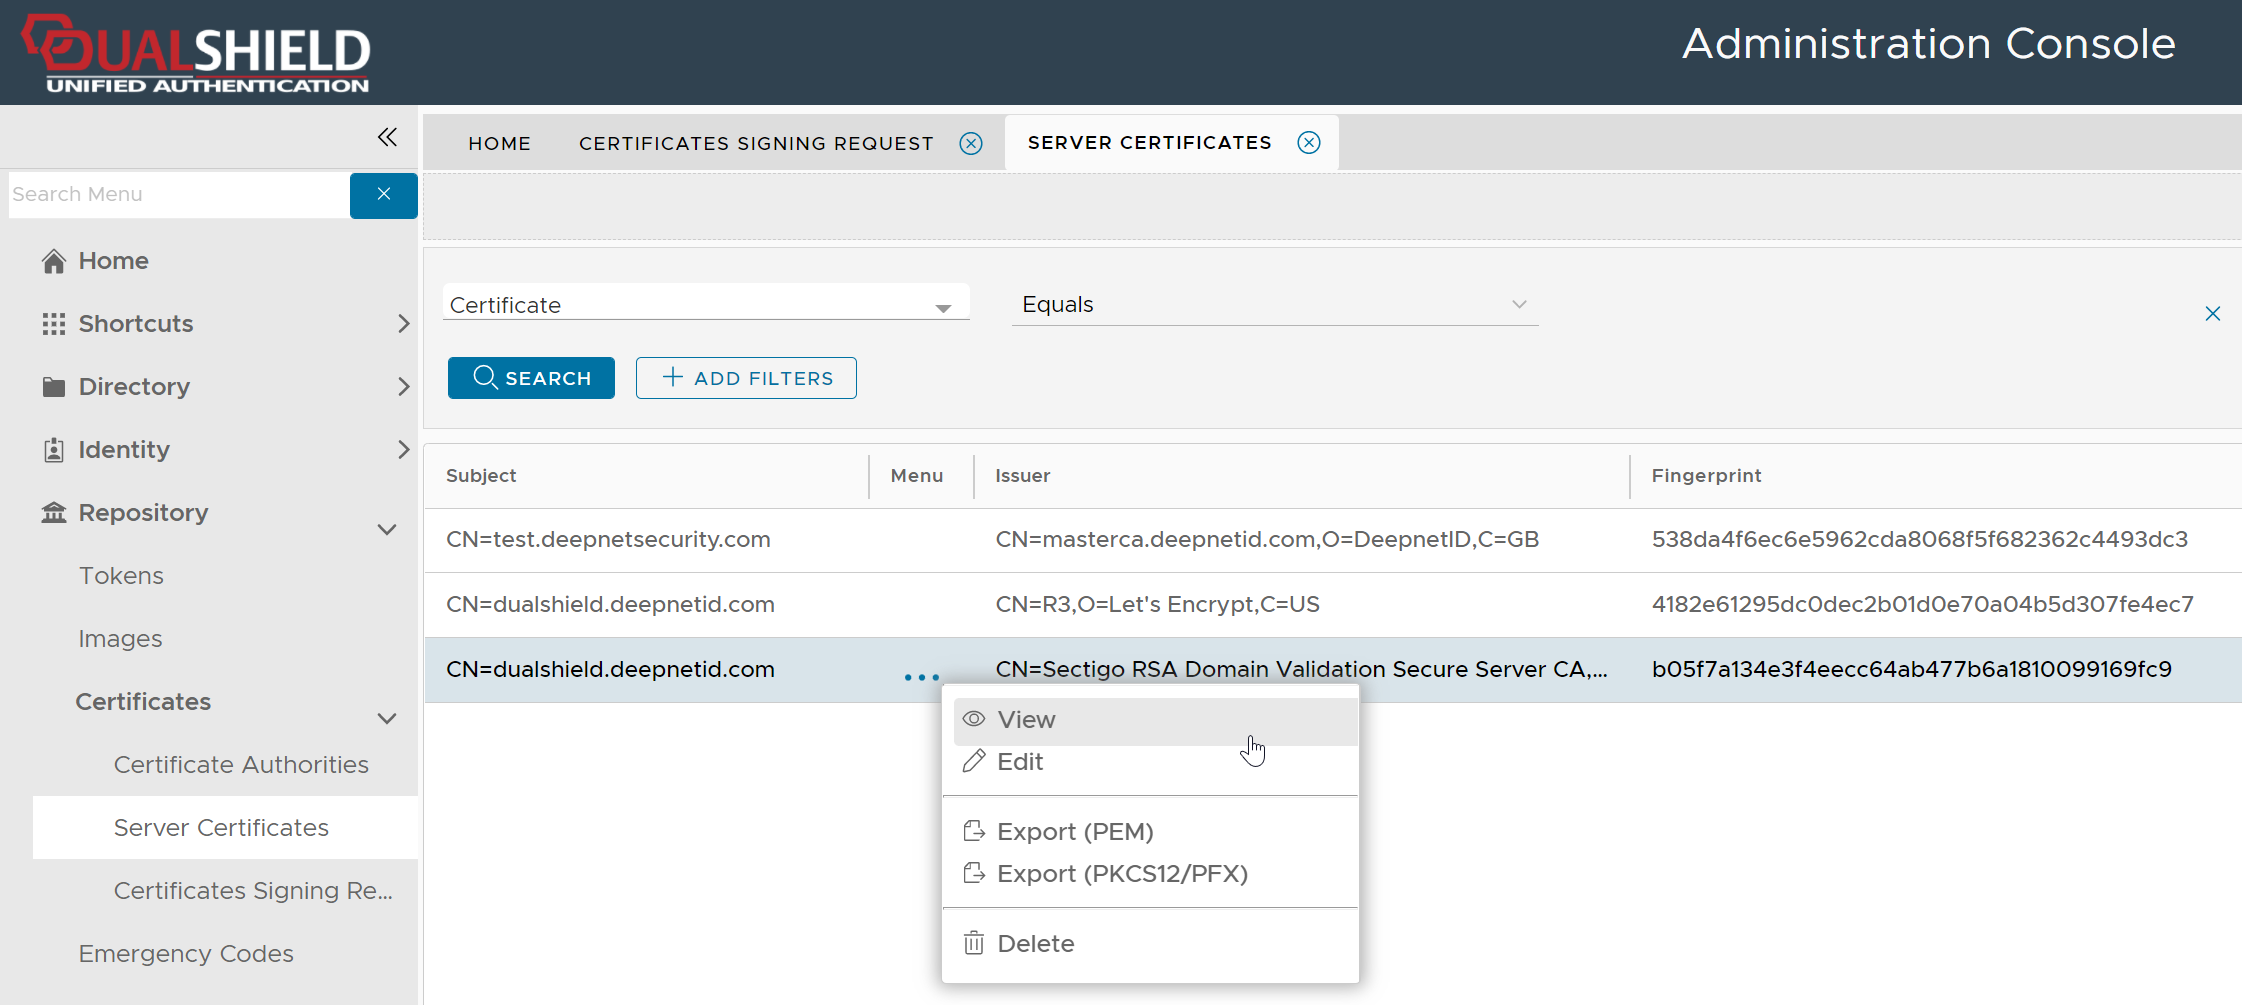Choose Export (PKCS12/PFX) in context menu

pos(1121,874)
